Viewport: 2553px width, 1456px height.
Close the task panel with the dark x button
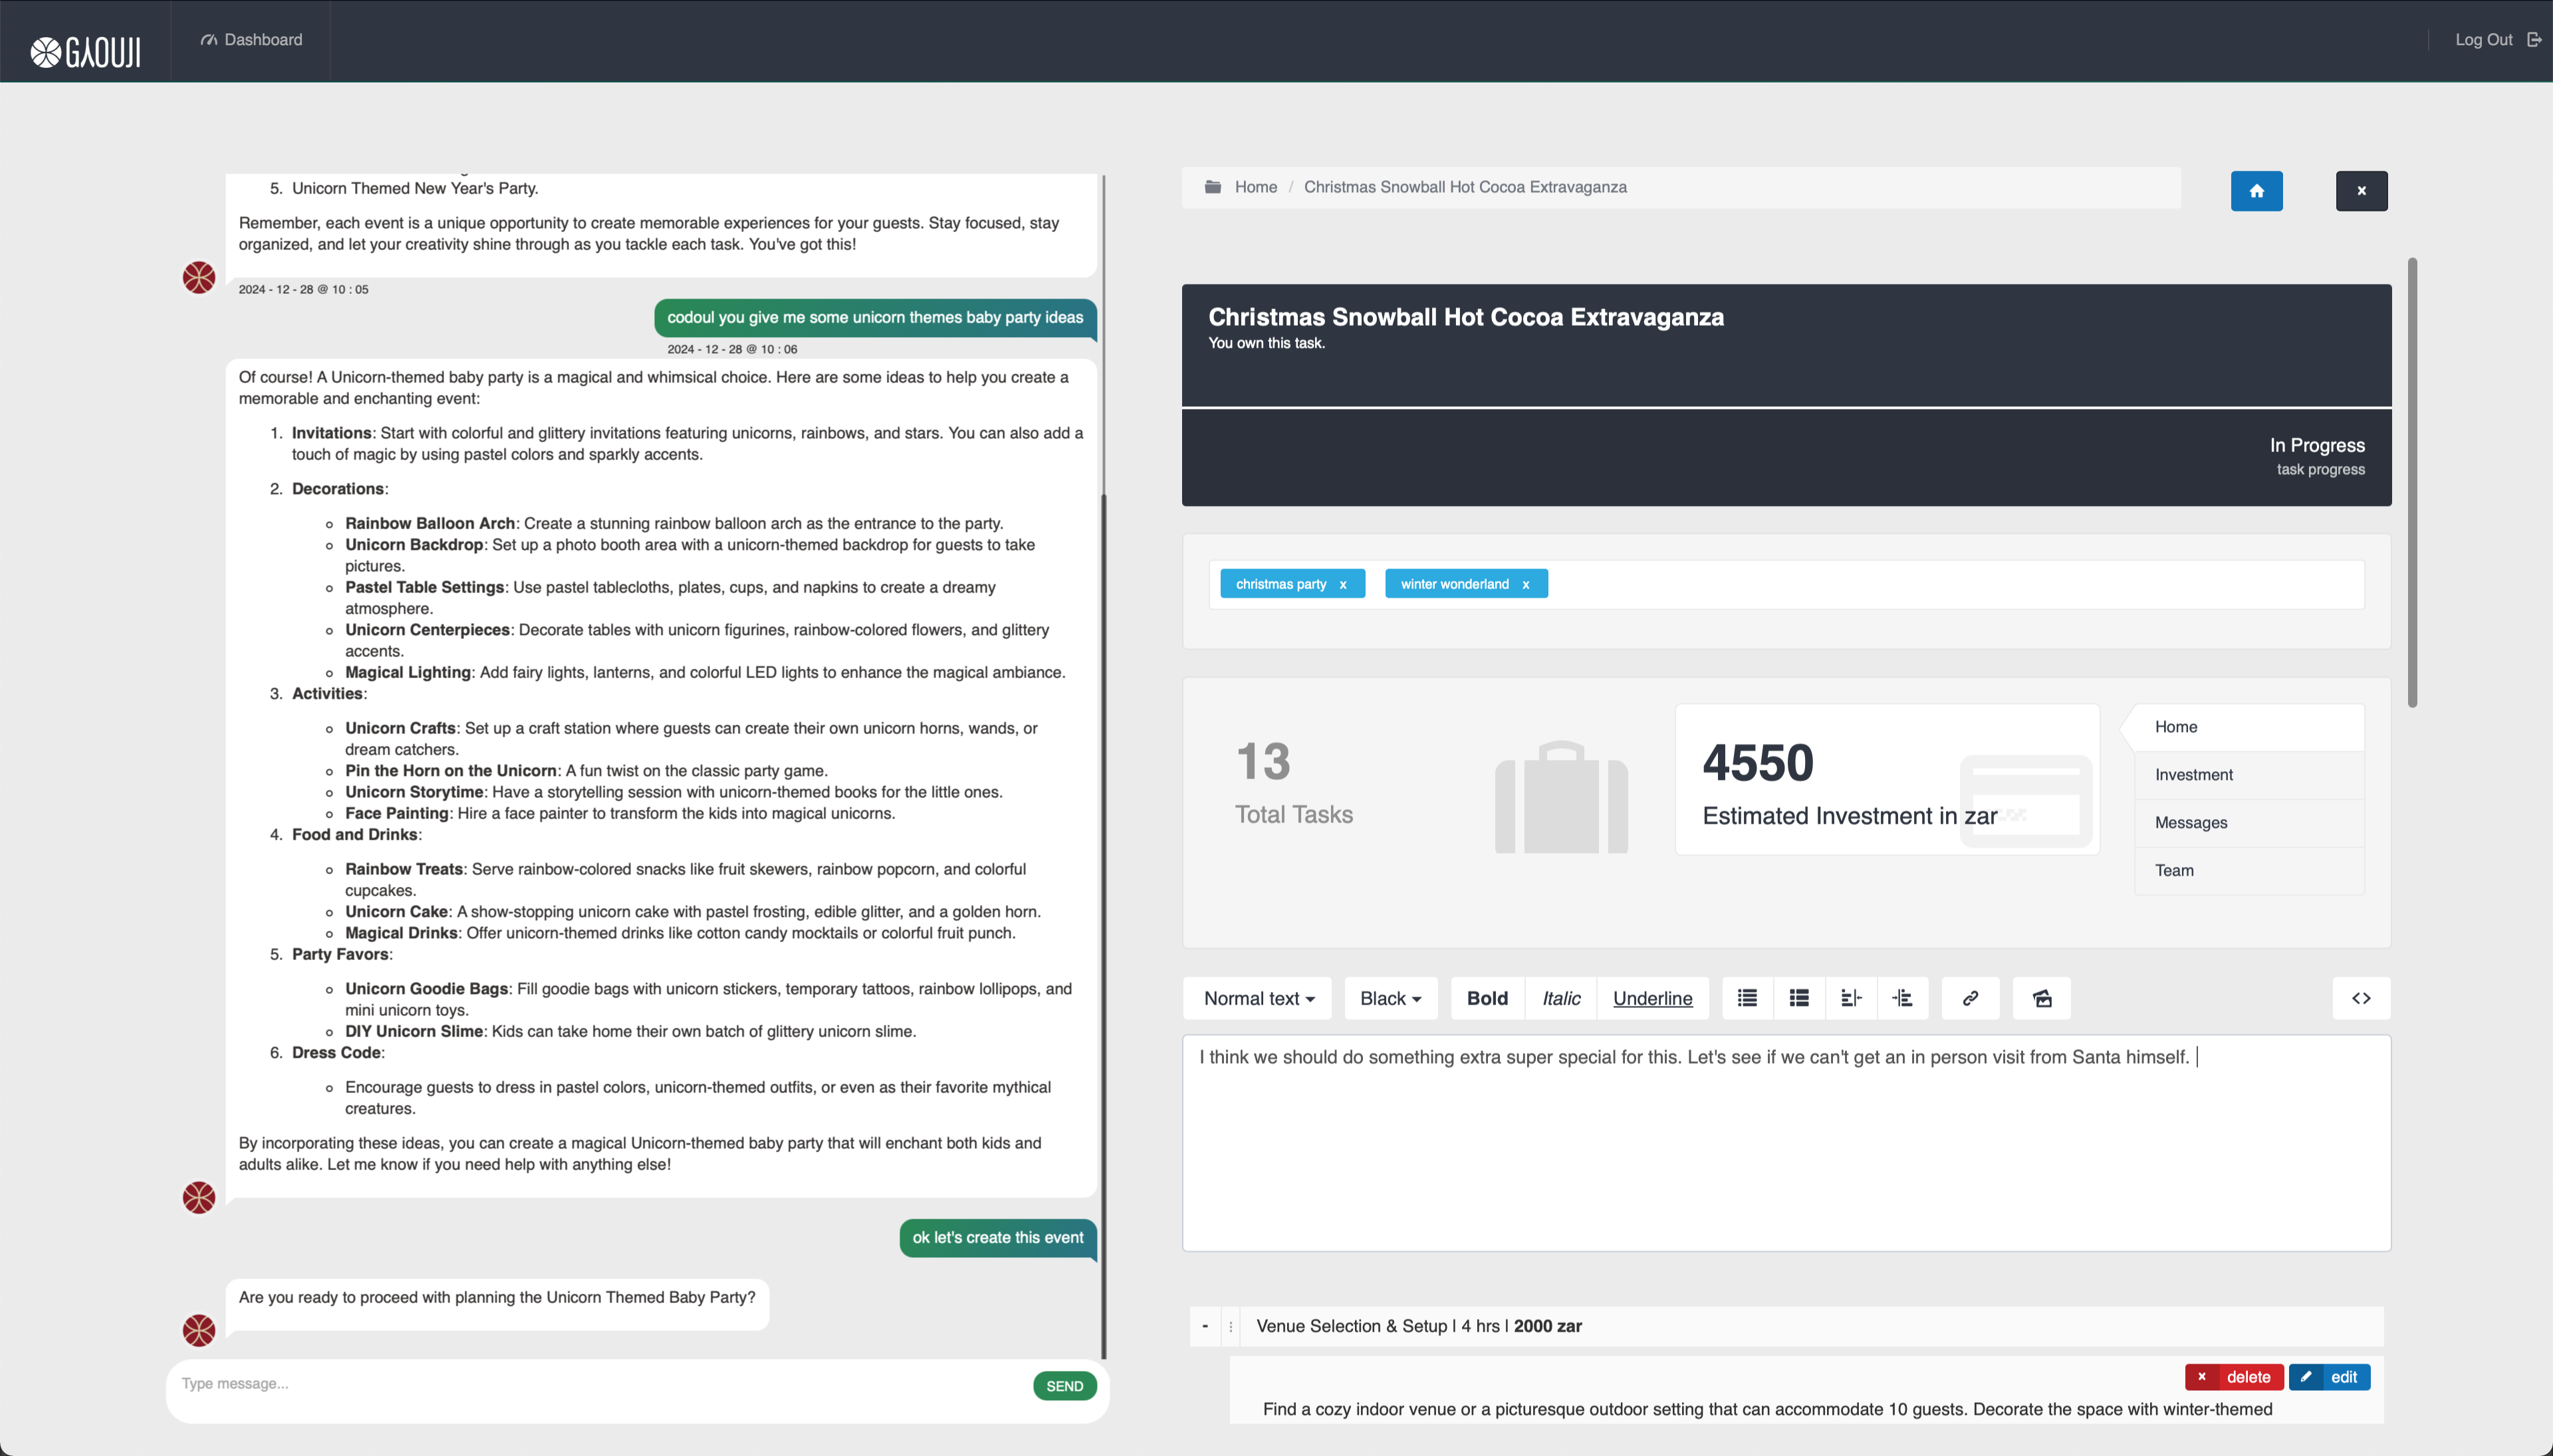click(x=2361, y=191)
